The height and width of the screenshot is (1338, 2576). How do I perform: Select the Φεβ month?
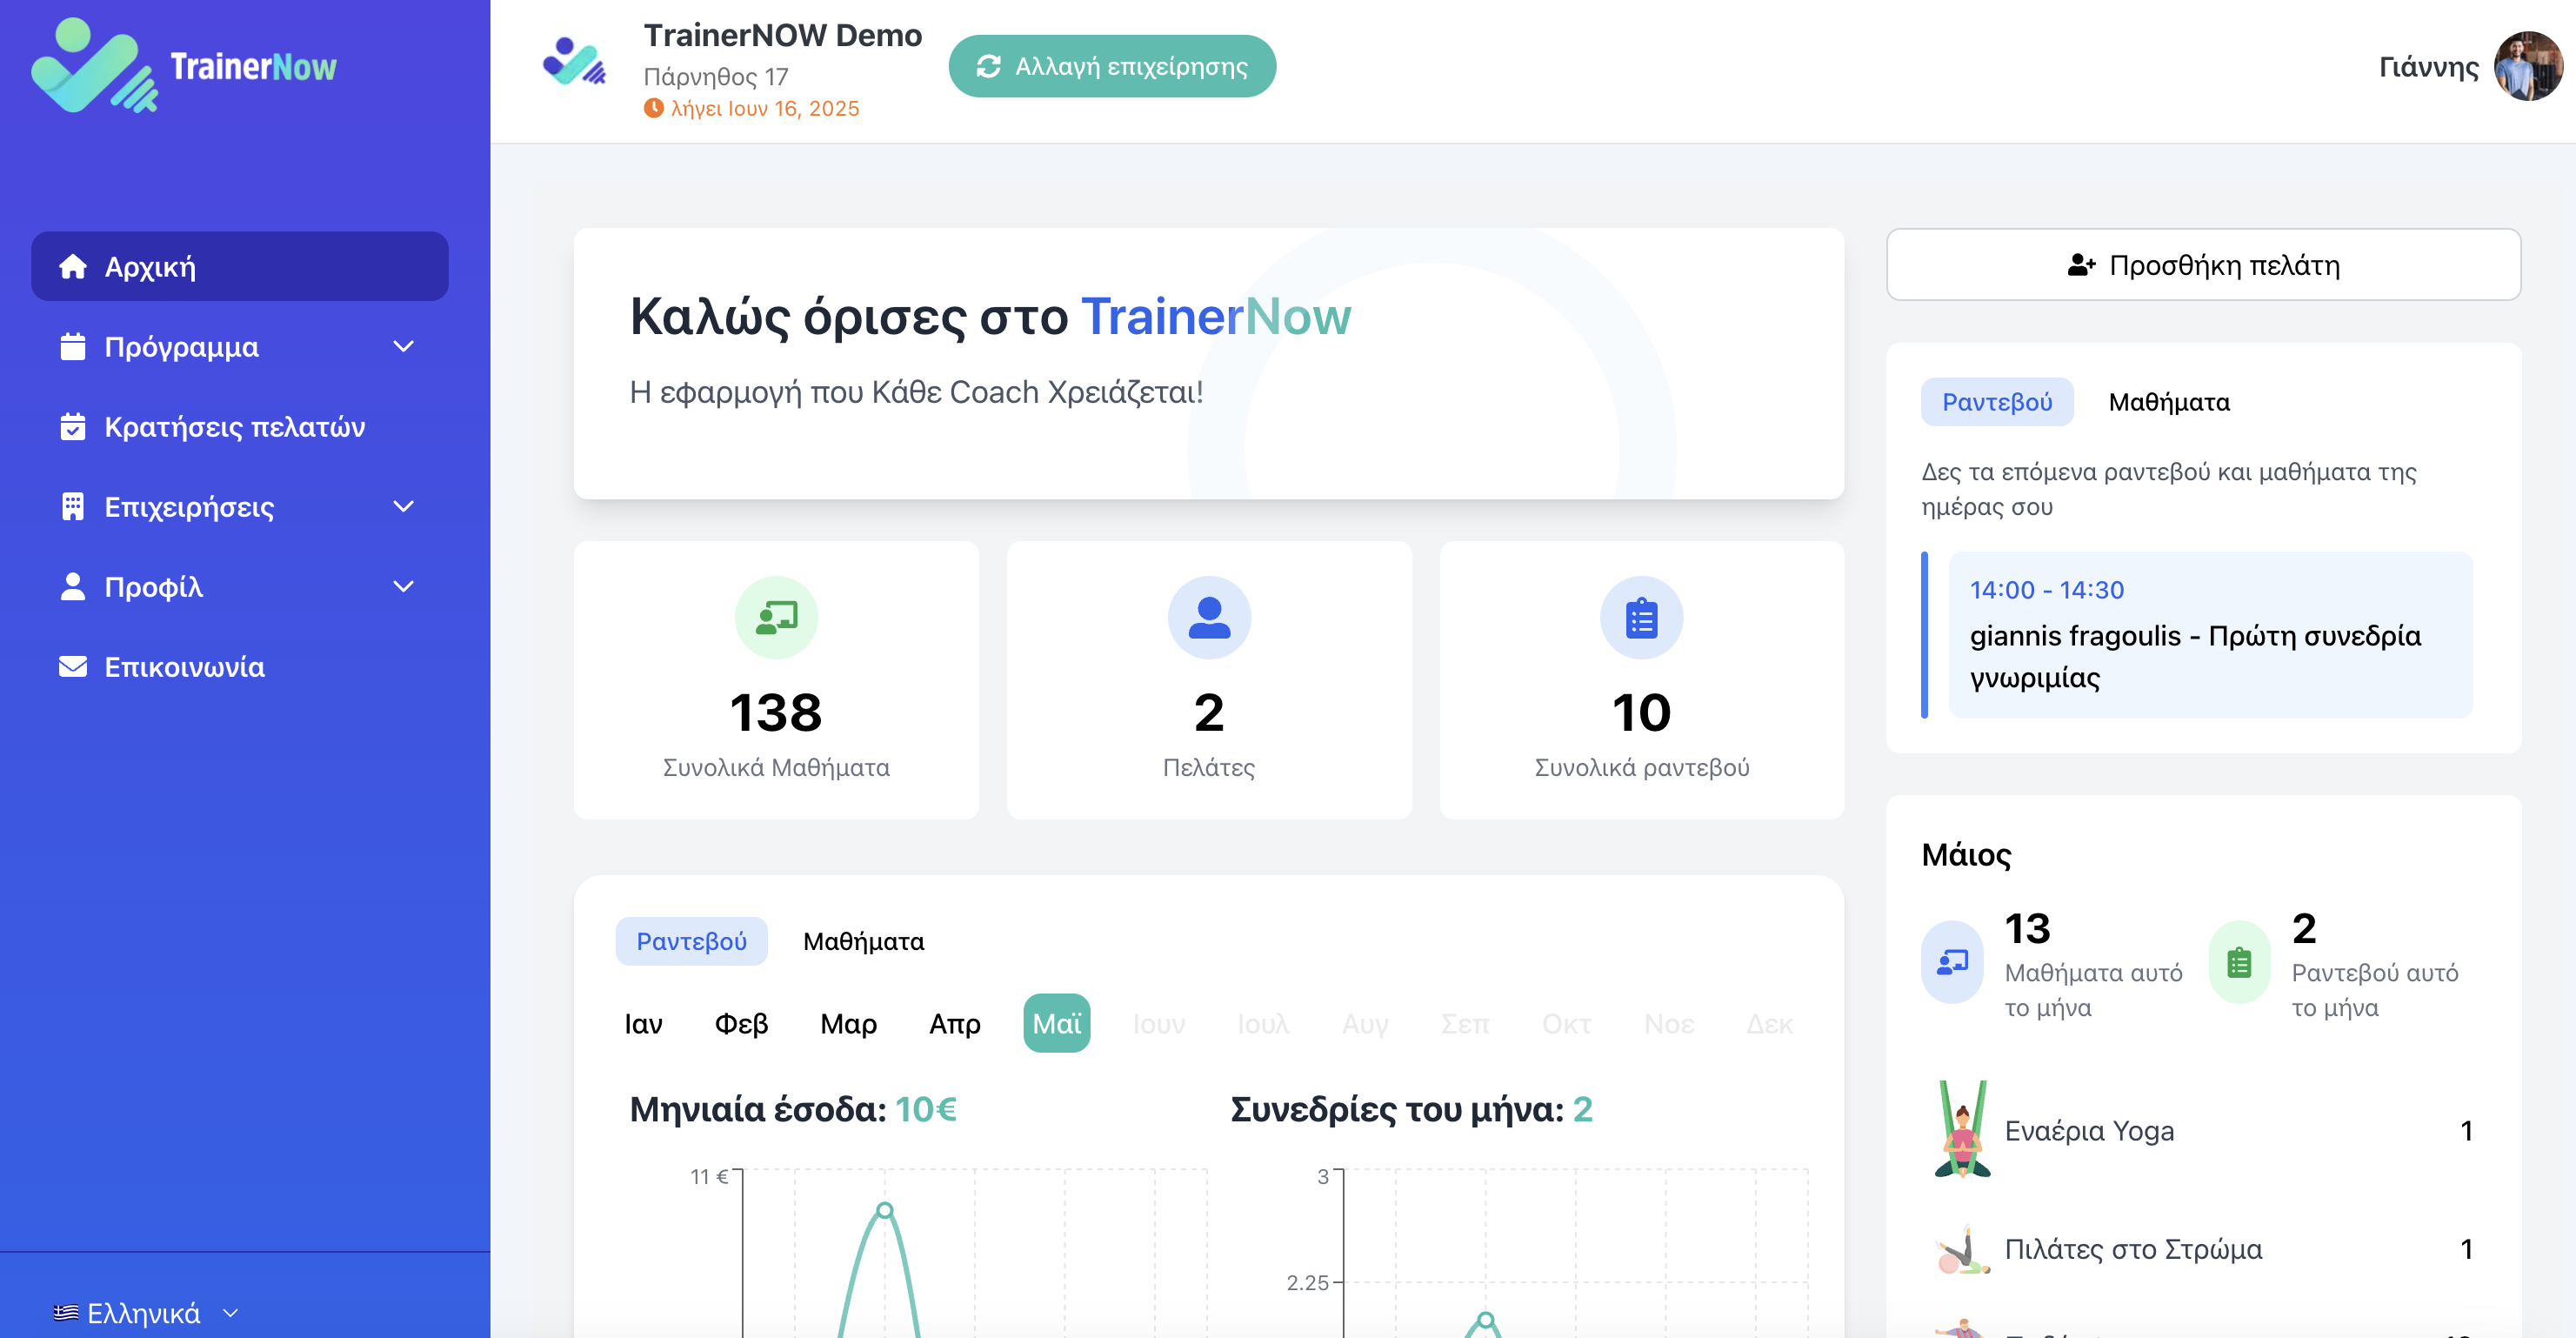click(742, 1023)
